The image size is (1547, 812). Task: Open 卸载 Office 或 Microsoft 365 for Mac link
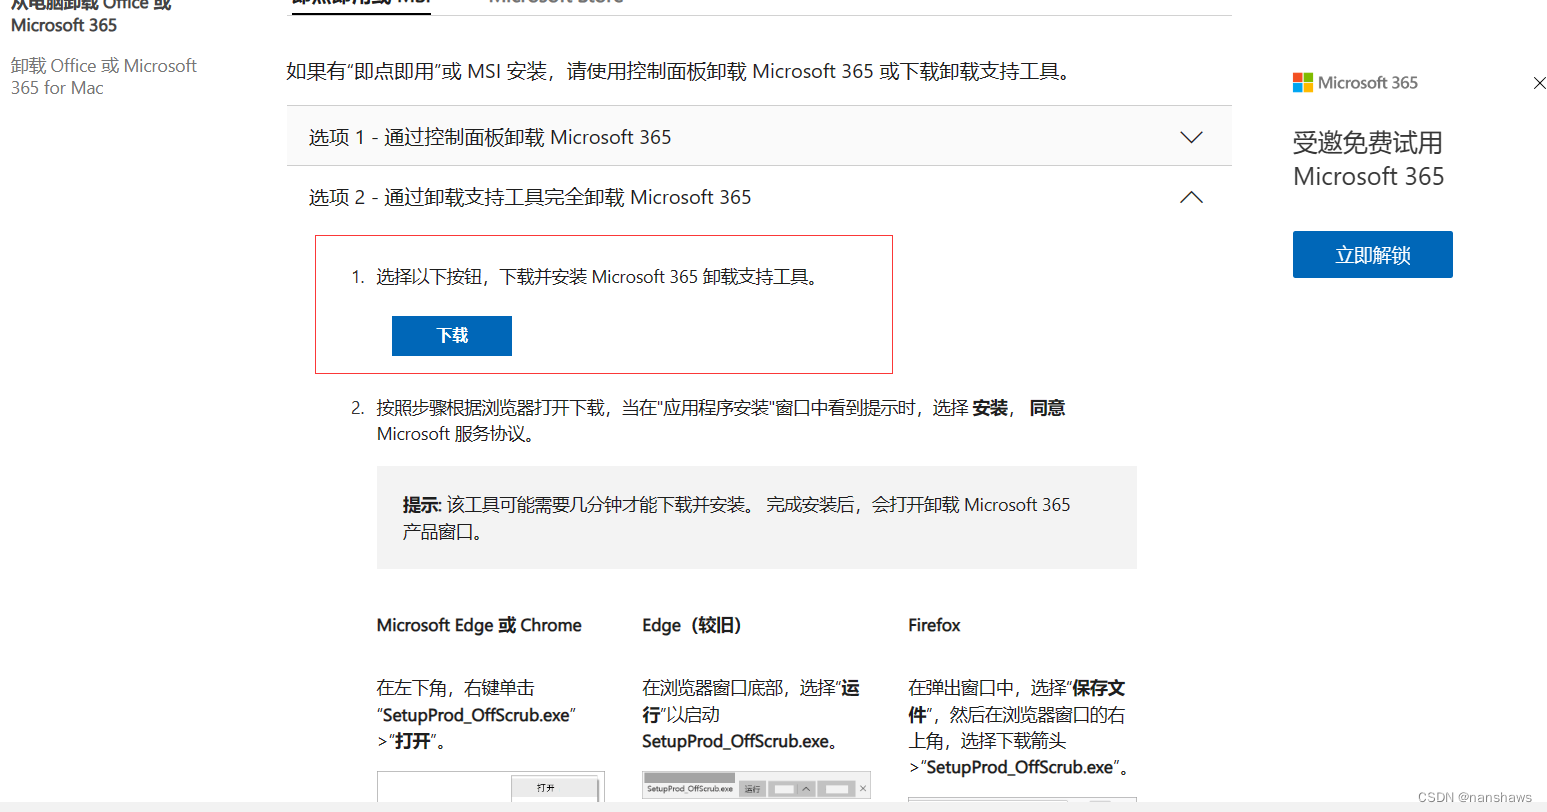point(104,77)
